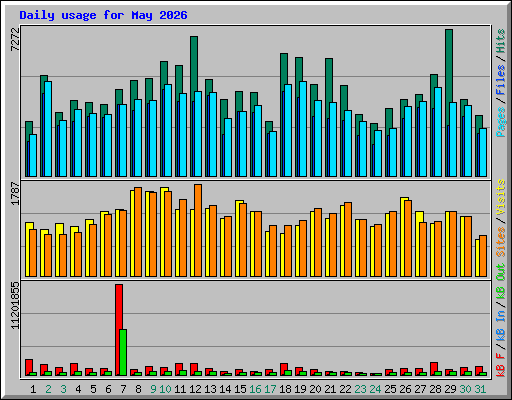Viewport: 512px width, 400px height.
Task: Click the day label '20' on the x-axis
Action: click(x=315, y=389)
